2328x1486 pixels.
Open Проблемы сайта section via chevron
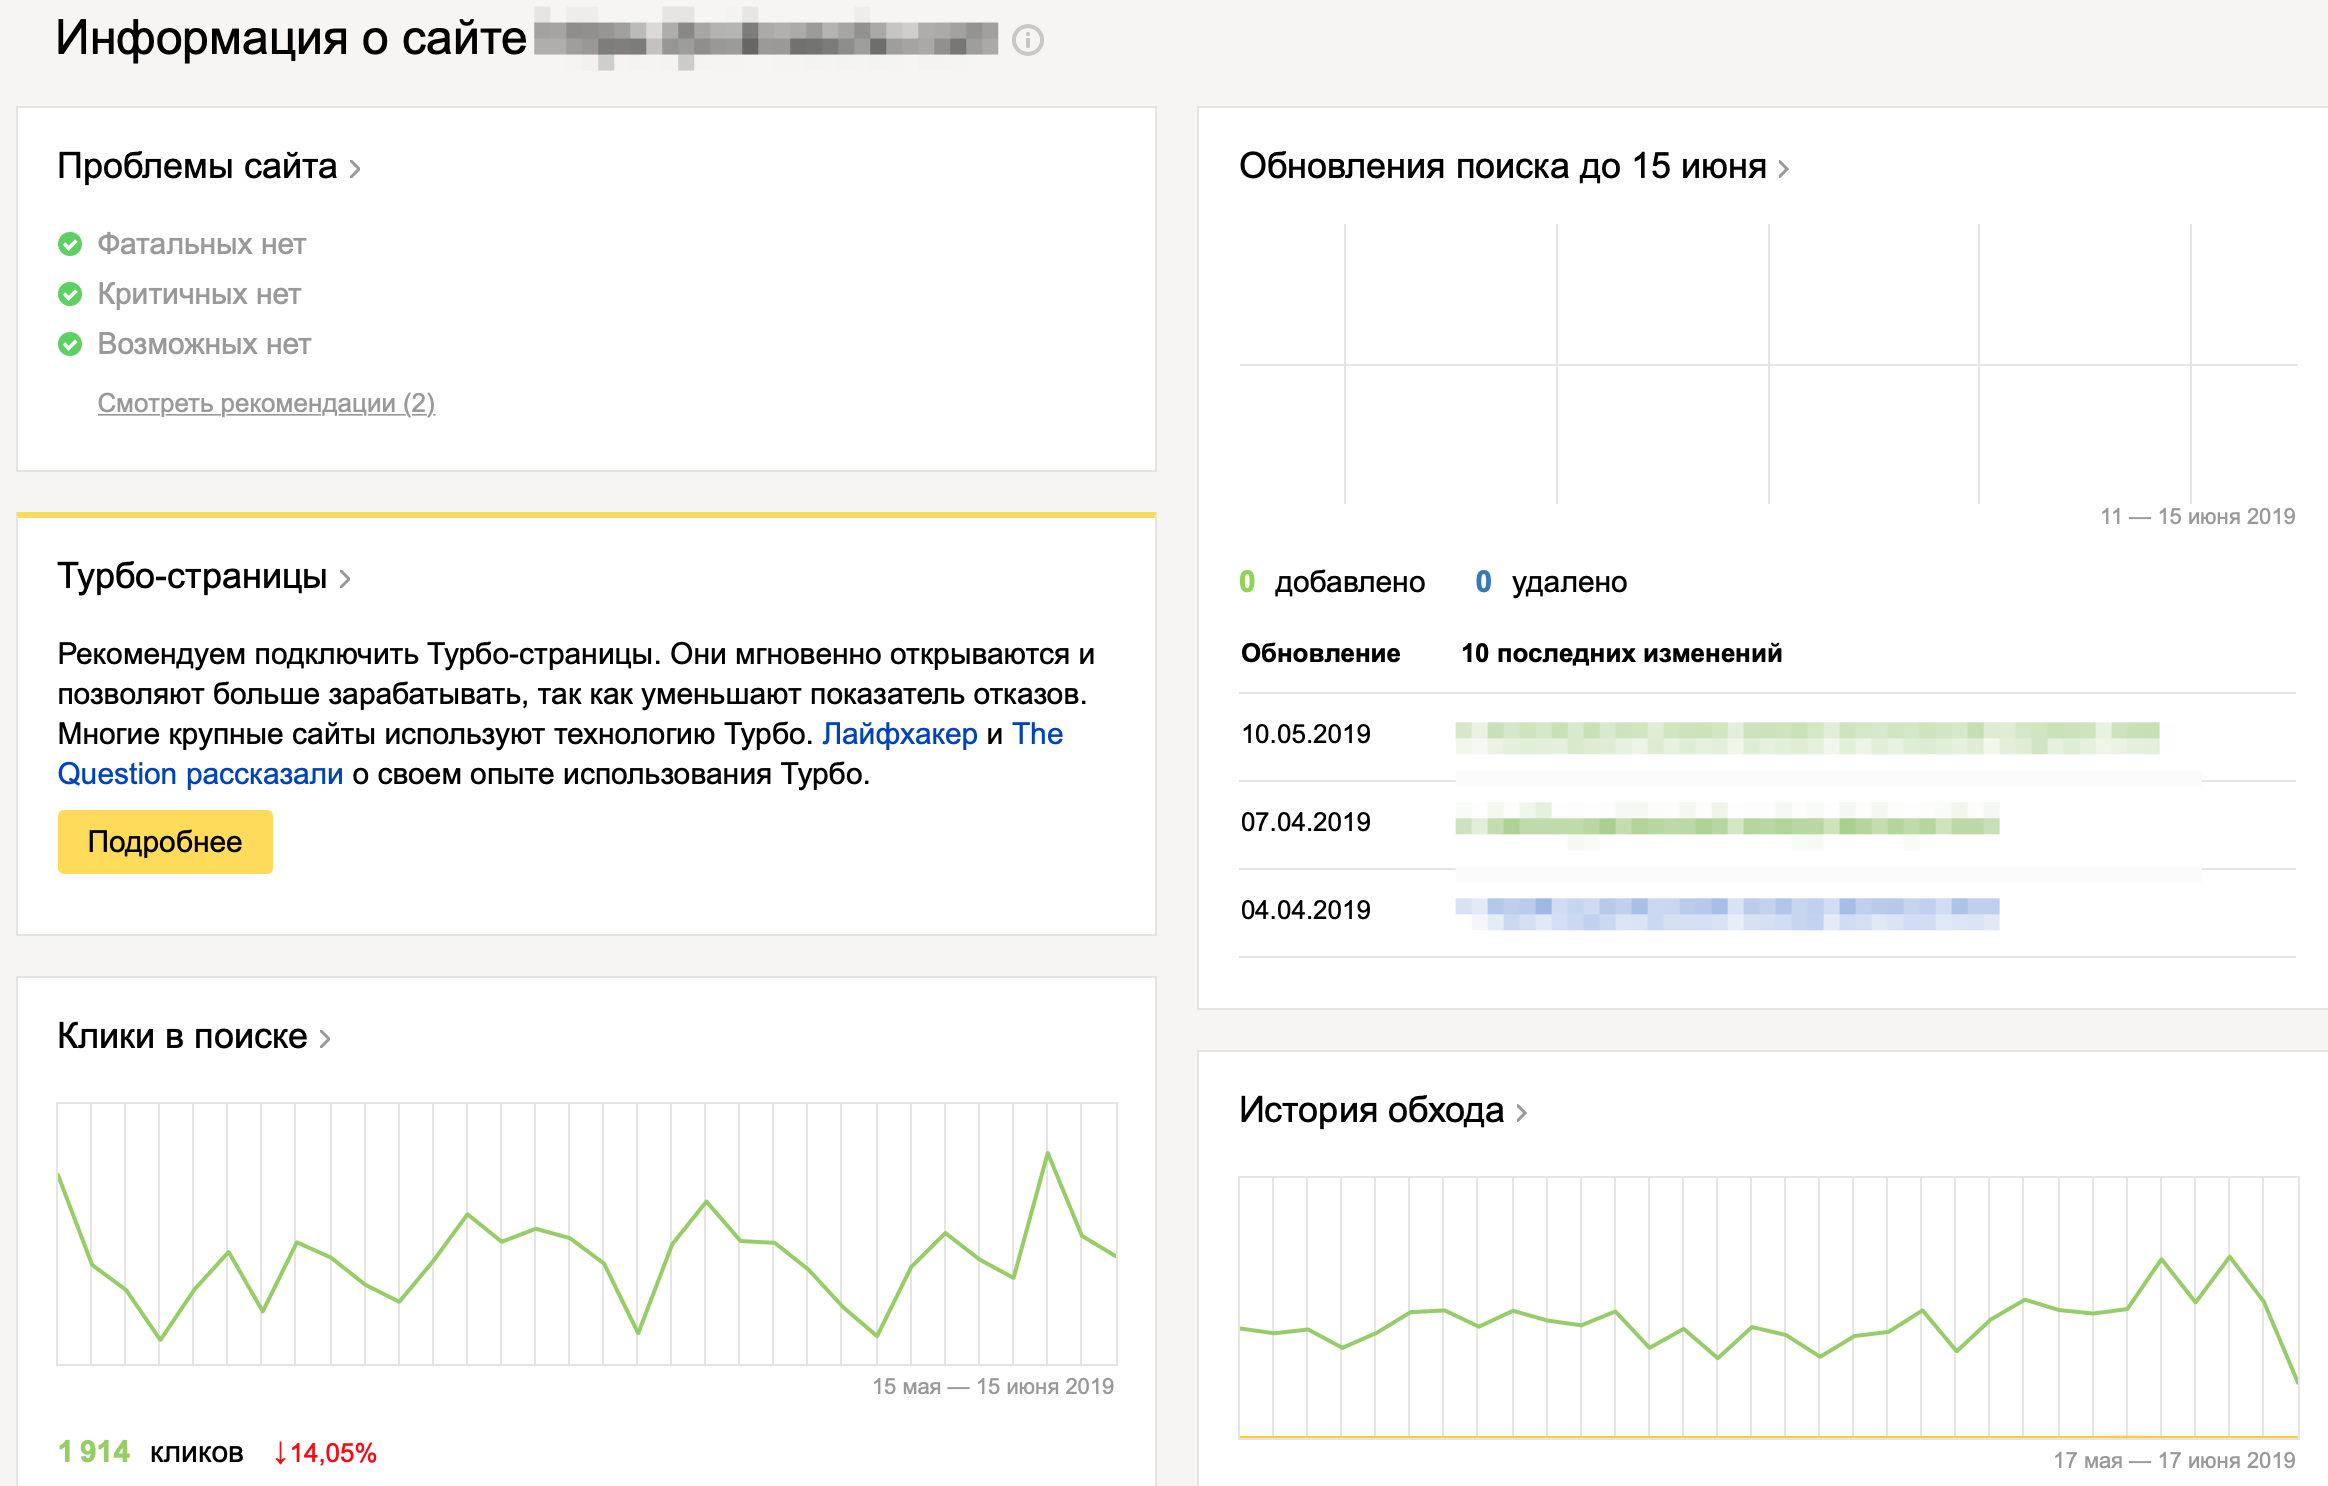click(355, 169)
